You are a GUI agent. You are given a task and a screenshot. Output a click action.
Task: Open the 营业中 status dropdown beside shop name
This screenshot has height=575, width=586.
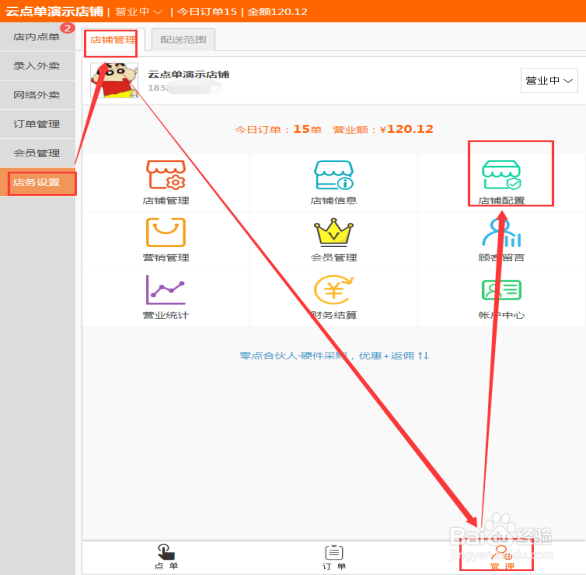coord(549,80)
